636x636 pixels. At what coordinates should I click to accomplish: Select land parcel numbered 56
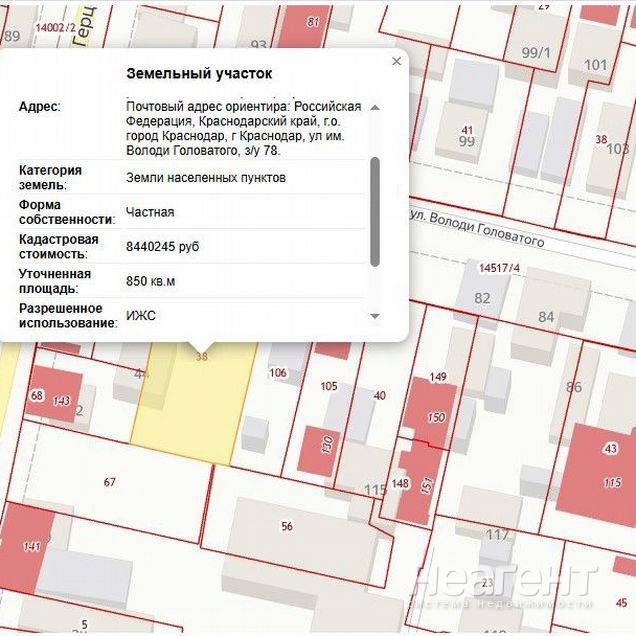pos(287,527)
